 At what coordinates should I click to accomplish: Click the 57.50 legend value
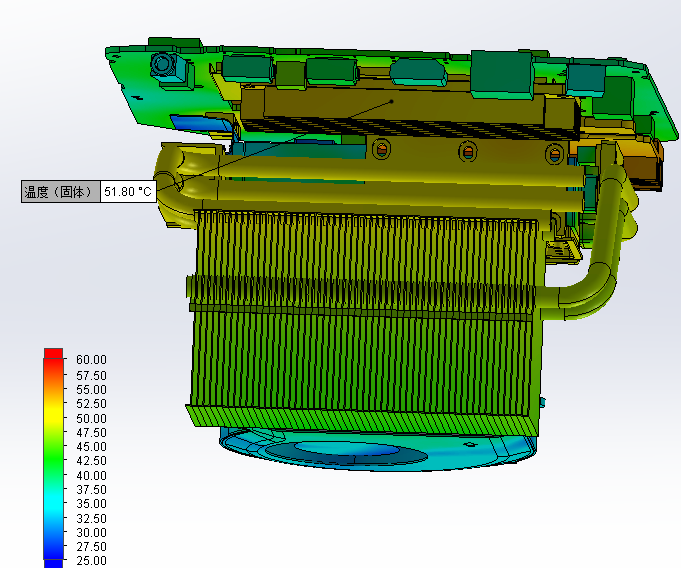tap(91, 375)
